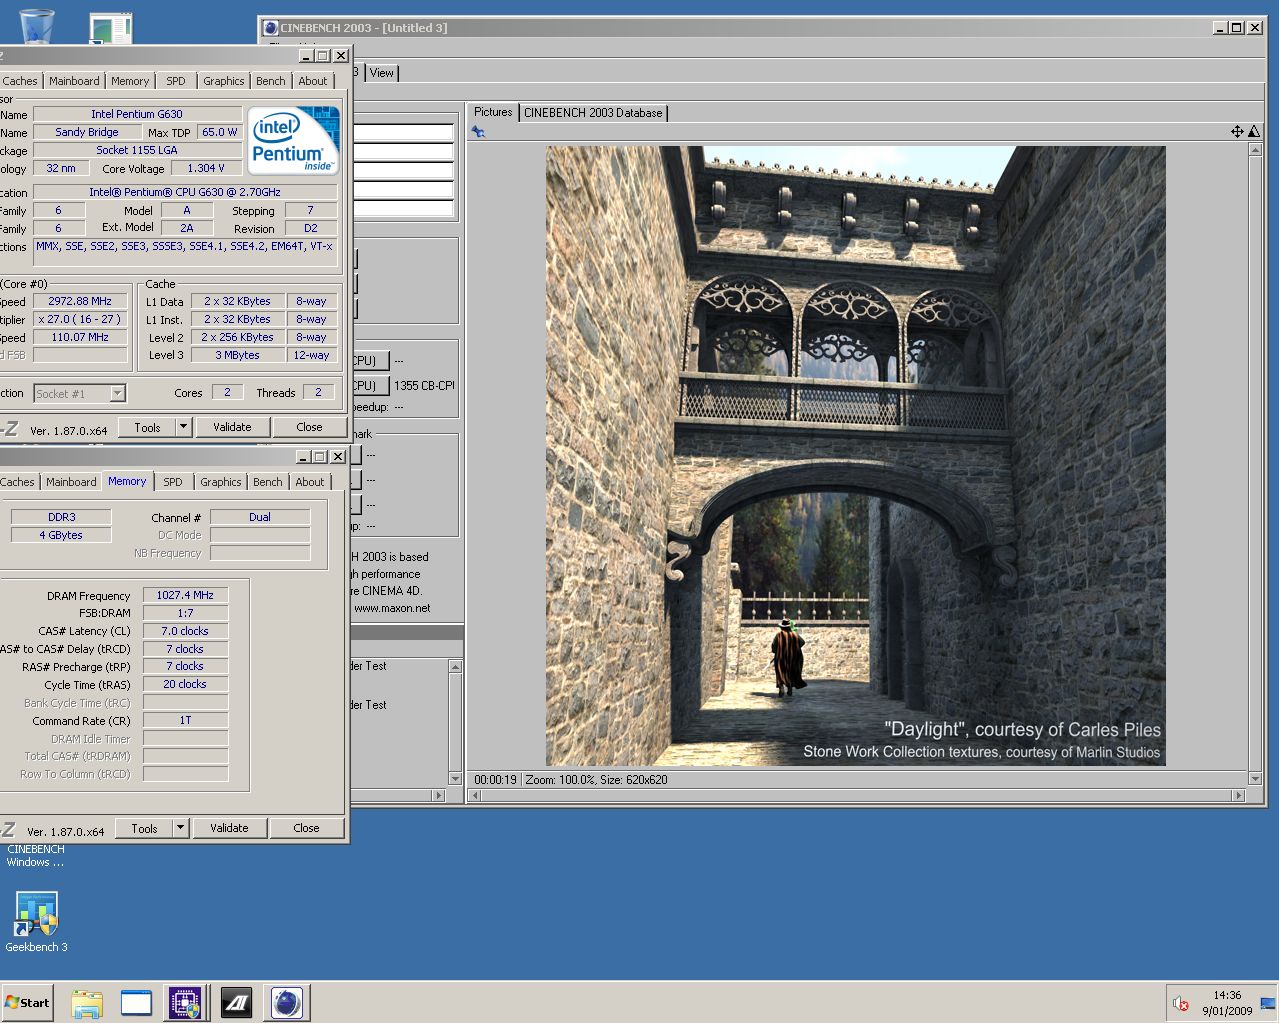The image size is (1279, 1023).
Task: Switch to CPU-Z from the taskbar
Action: click(185, 1003)
